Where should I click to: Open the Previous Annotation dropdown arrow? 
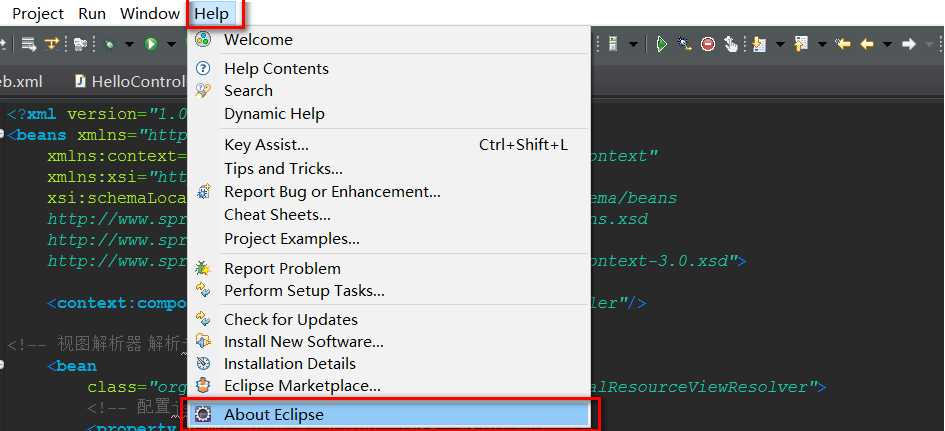click(x=822, y=44)
